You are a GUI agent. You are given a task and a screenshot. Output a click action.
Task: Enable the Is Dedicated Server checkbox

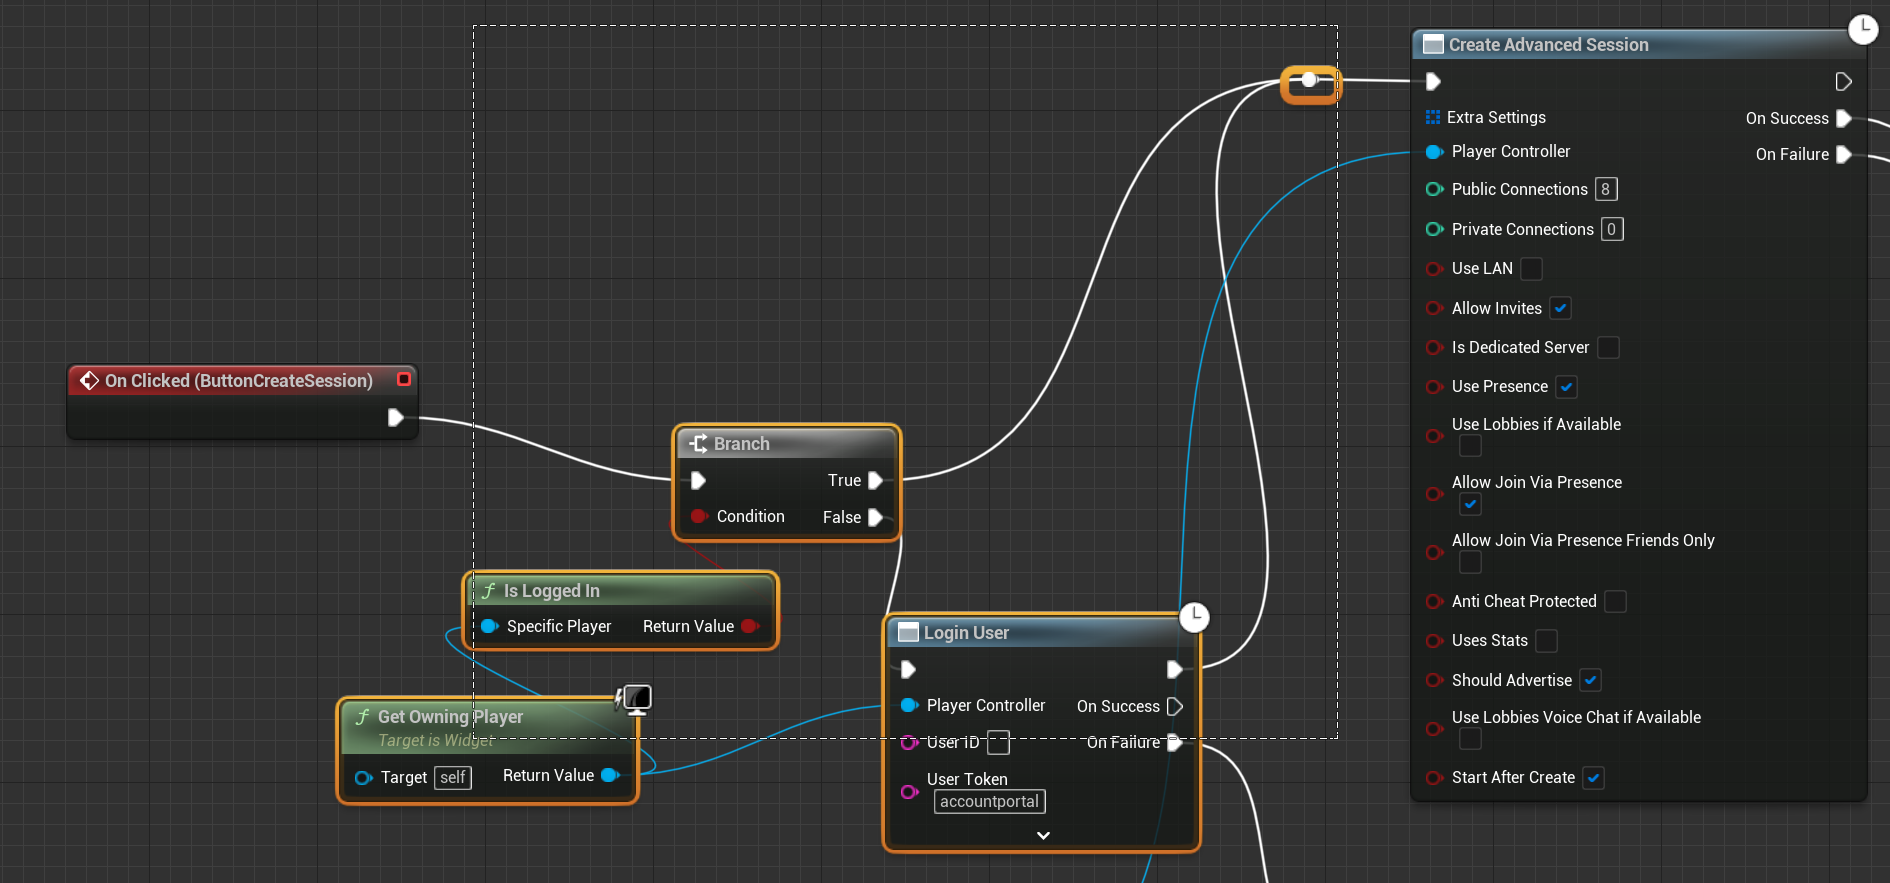pos(1608,348)
